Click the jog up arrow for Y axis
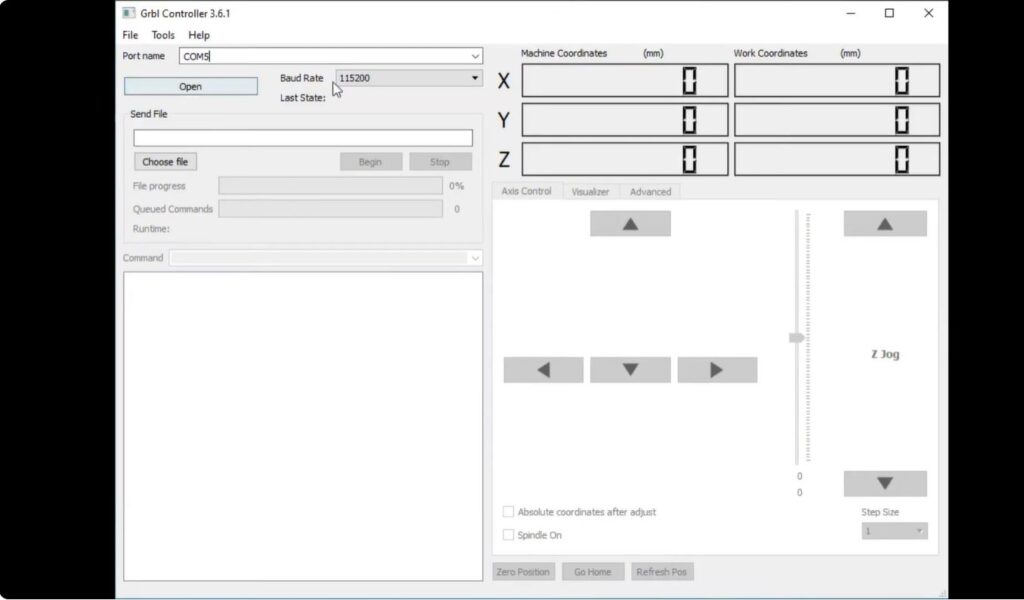The width and height of the screenshot is (1024, 600). 630,223
